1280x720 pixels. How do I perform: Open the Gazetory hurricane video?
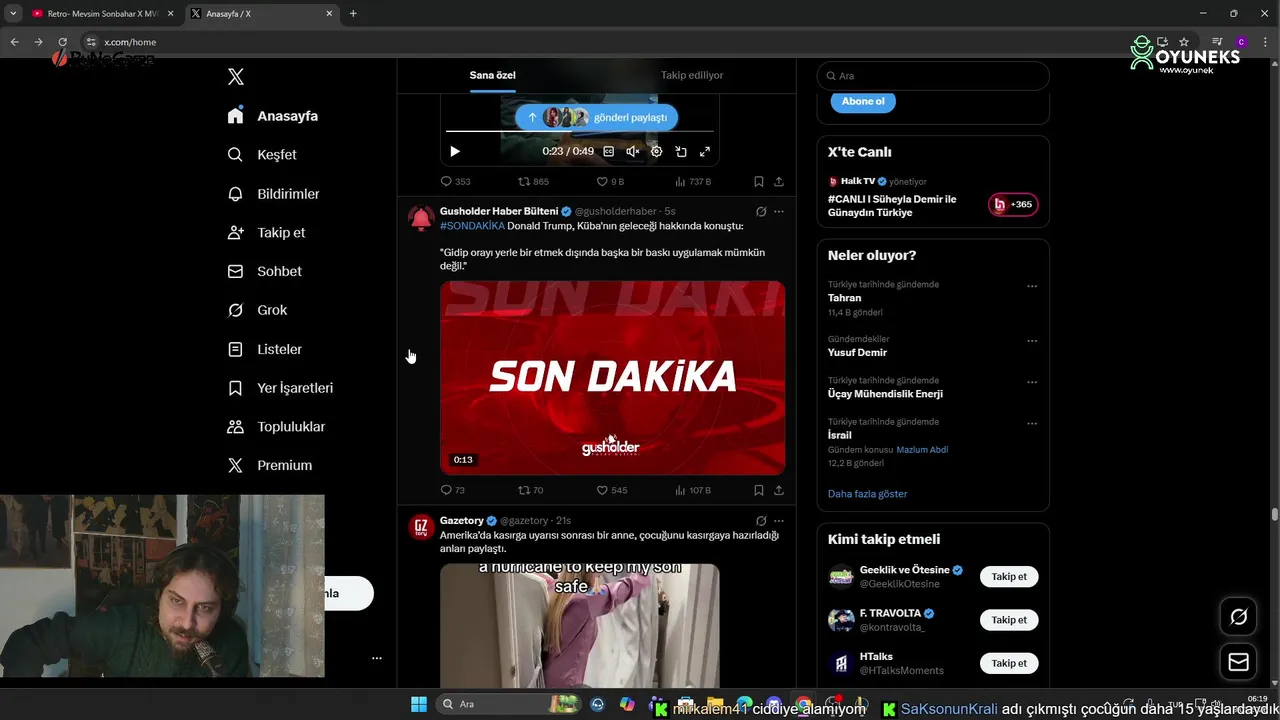coord(580,625)
